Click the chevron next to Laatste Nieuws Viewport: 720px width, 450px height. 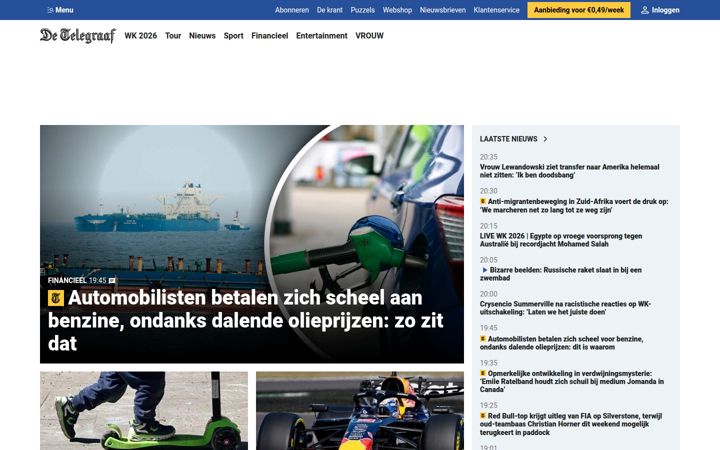[x=545, y=139]
